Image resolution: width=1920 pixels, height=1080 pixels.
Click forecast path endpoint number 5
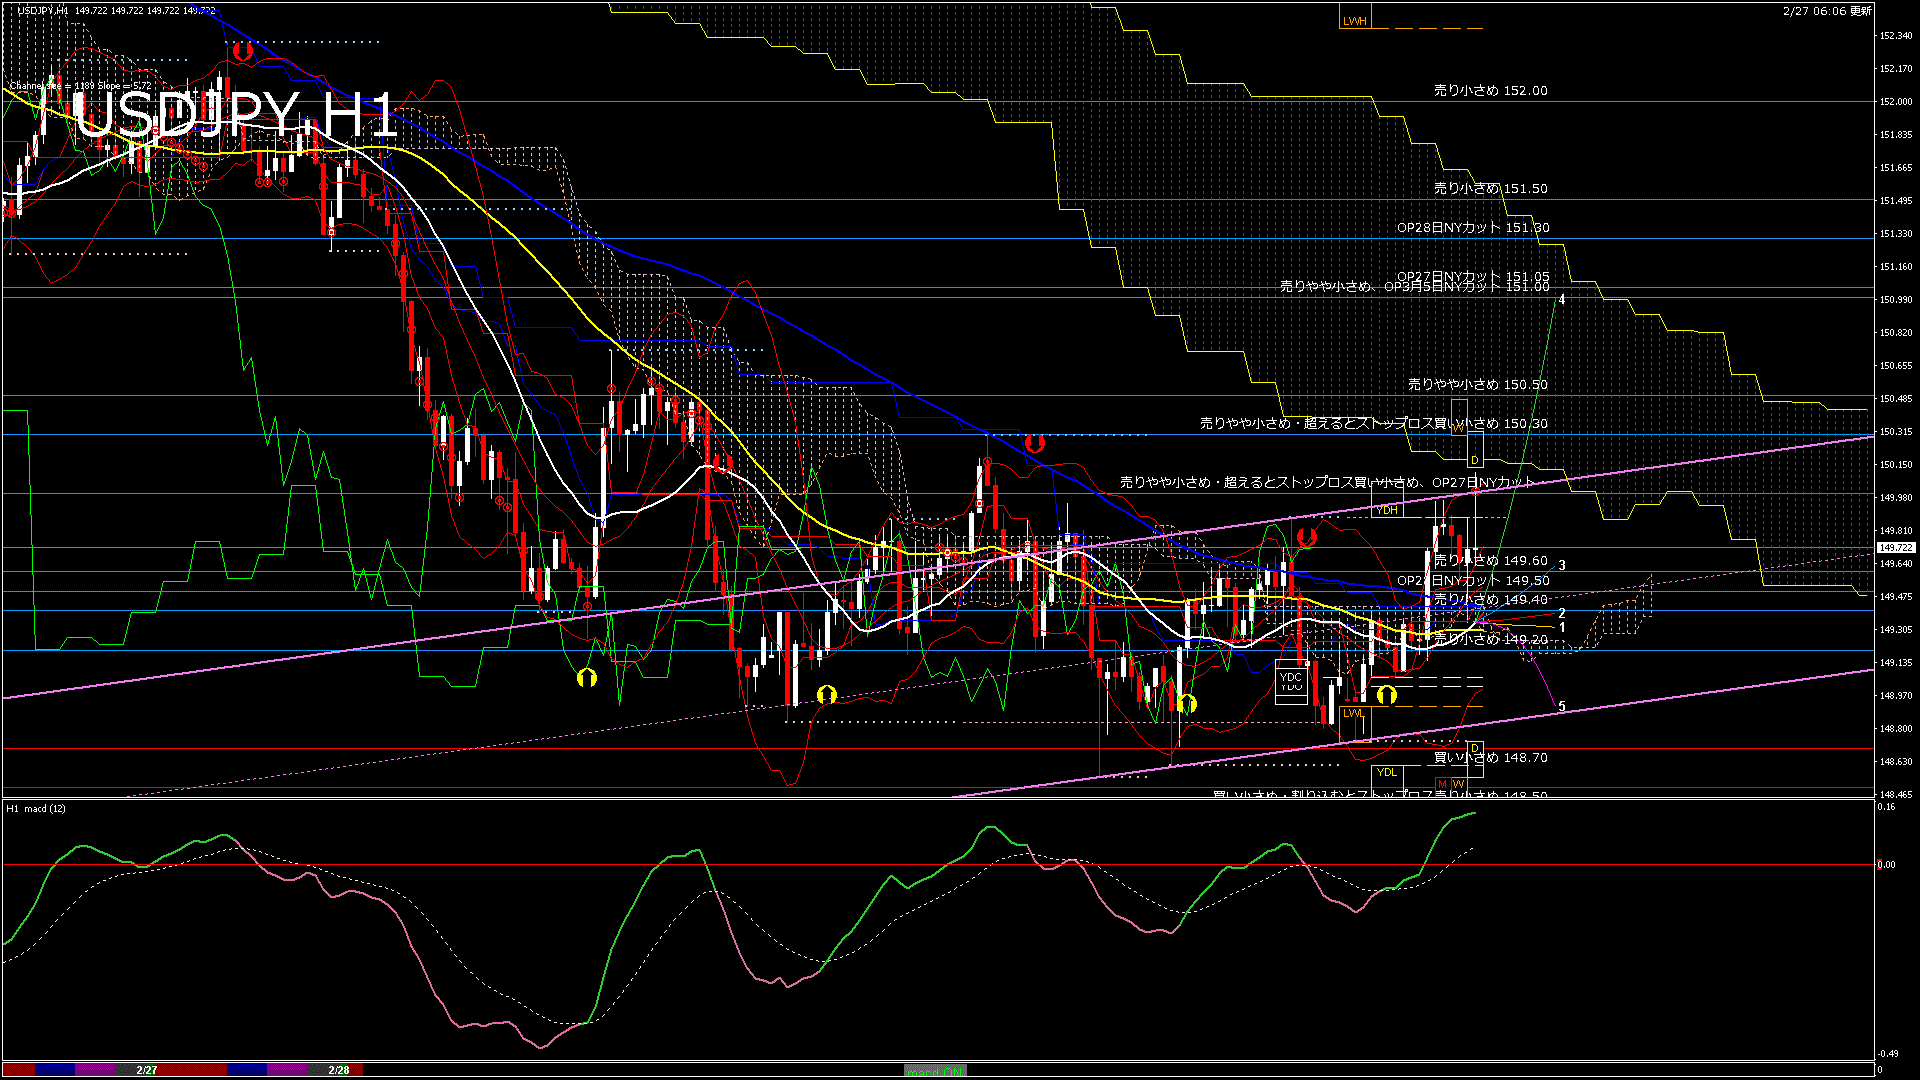[x=1562, y=707]
